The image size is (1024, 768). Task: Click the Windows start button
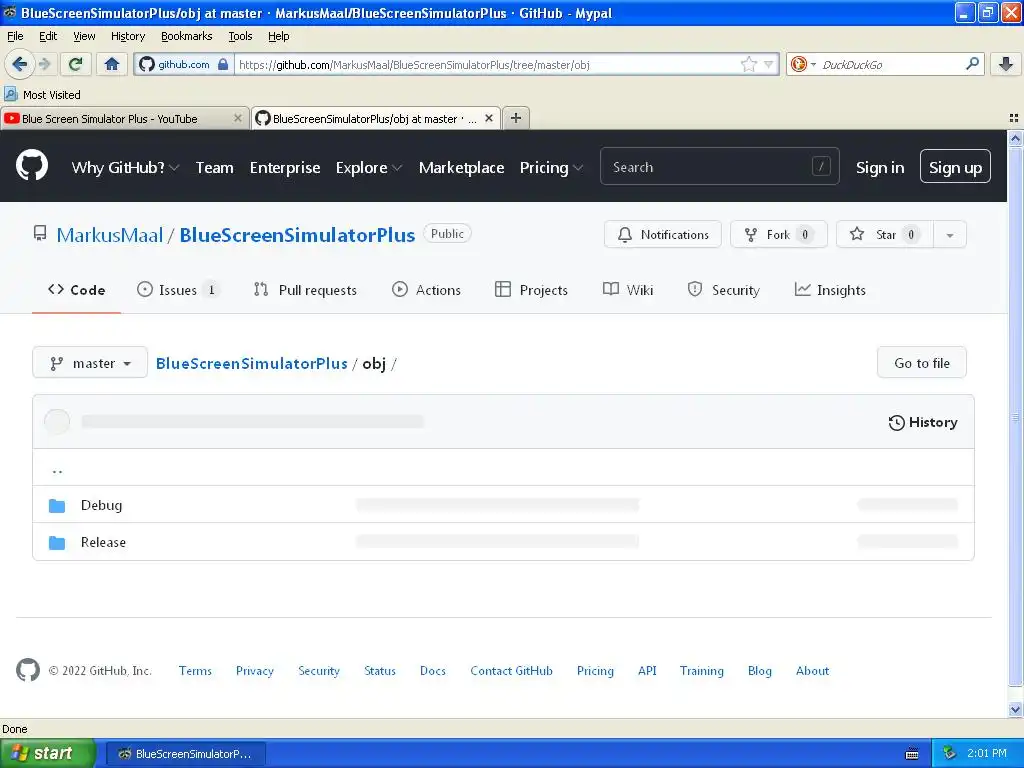47,753
